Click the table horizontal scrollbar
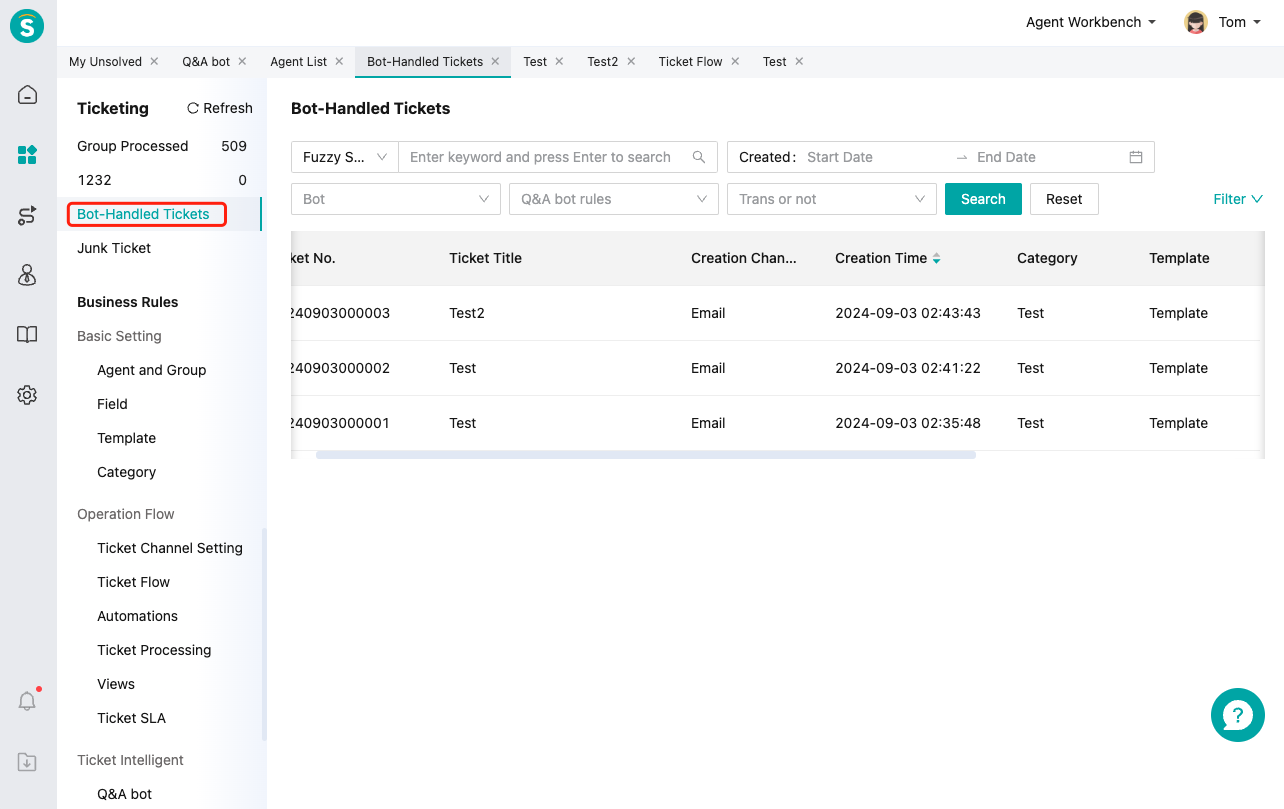 pos(646,455)
